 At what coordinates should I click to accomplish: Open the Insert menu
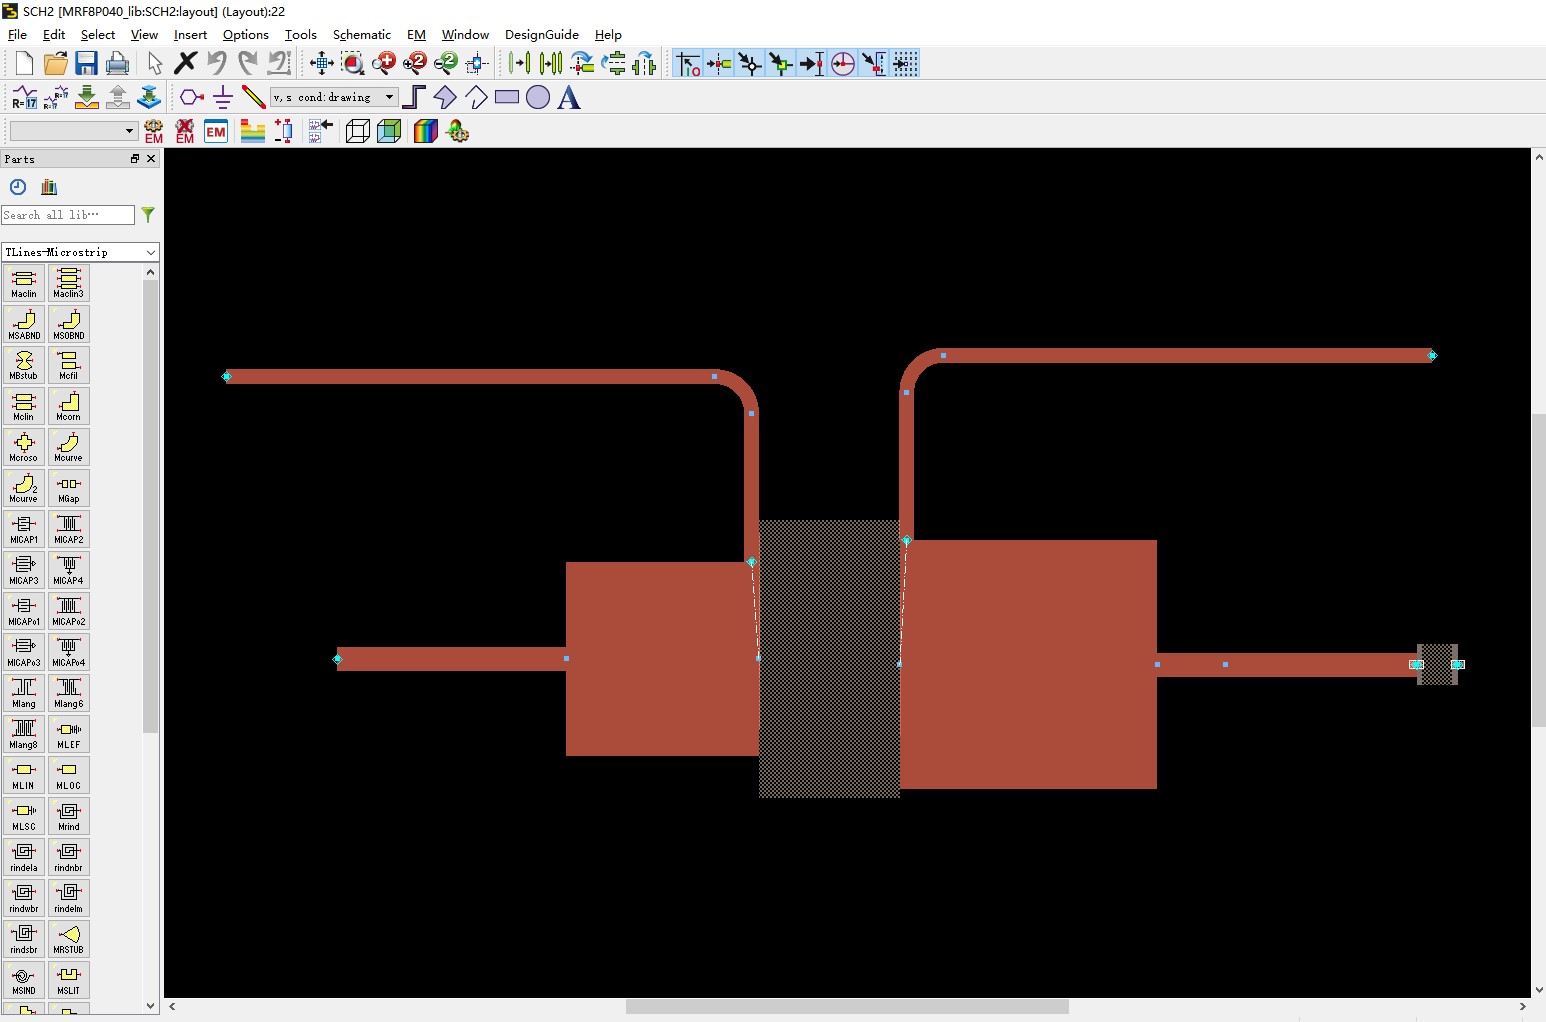pyautogui.click(x=190, y=34)
